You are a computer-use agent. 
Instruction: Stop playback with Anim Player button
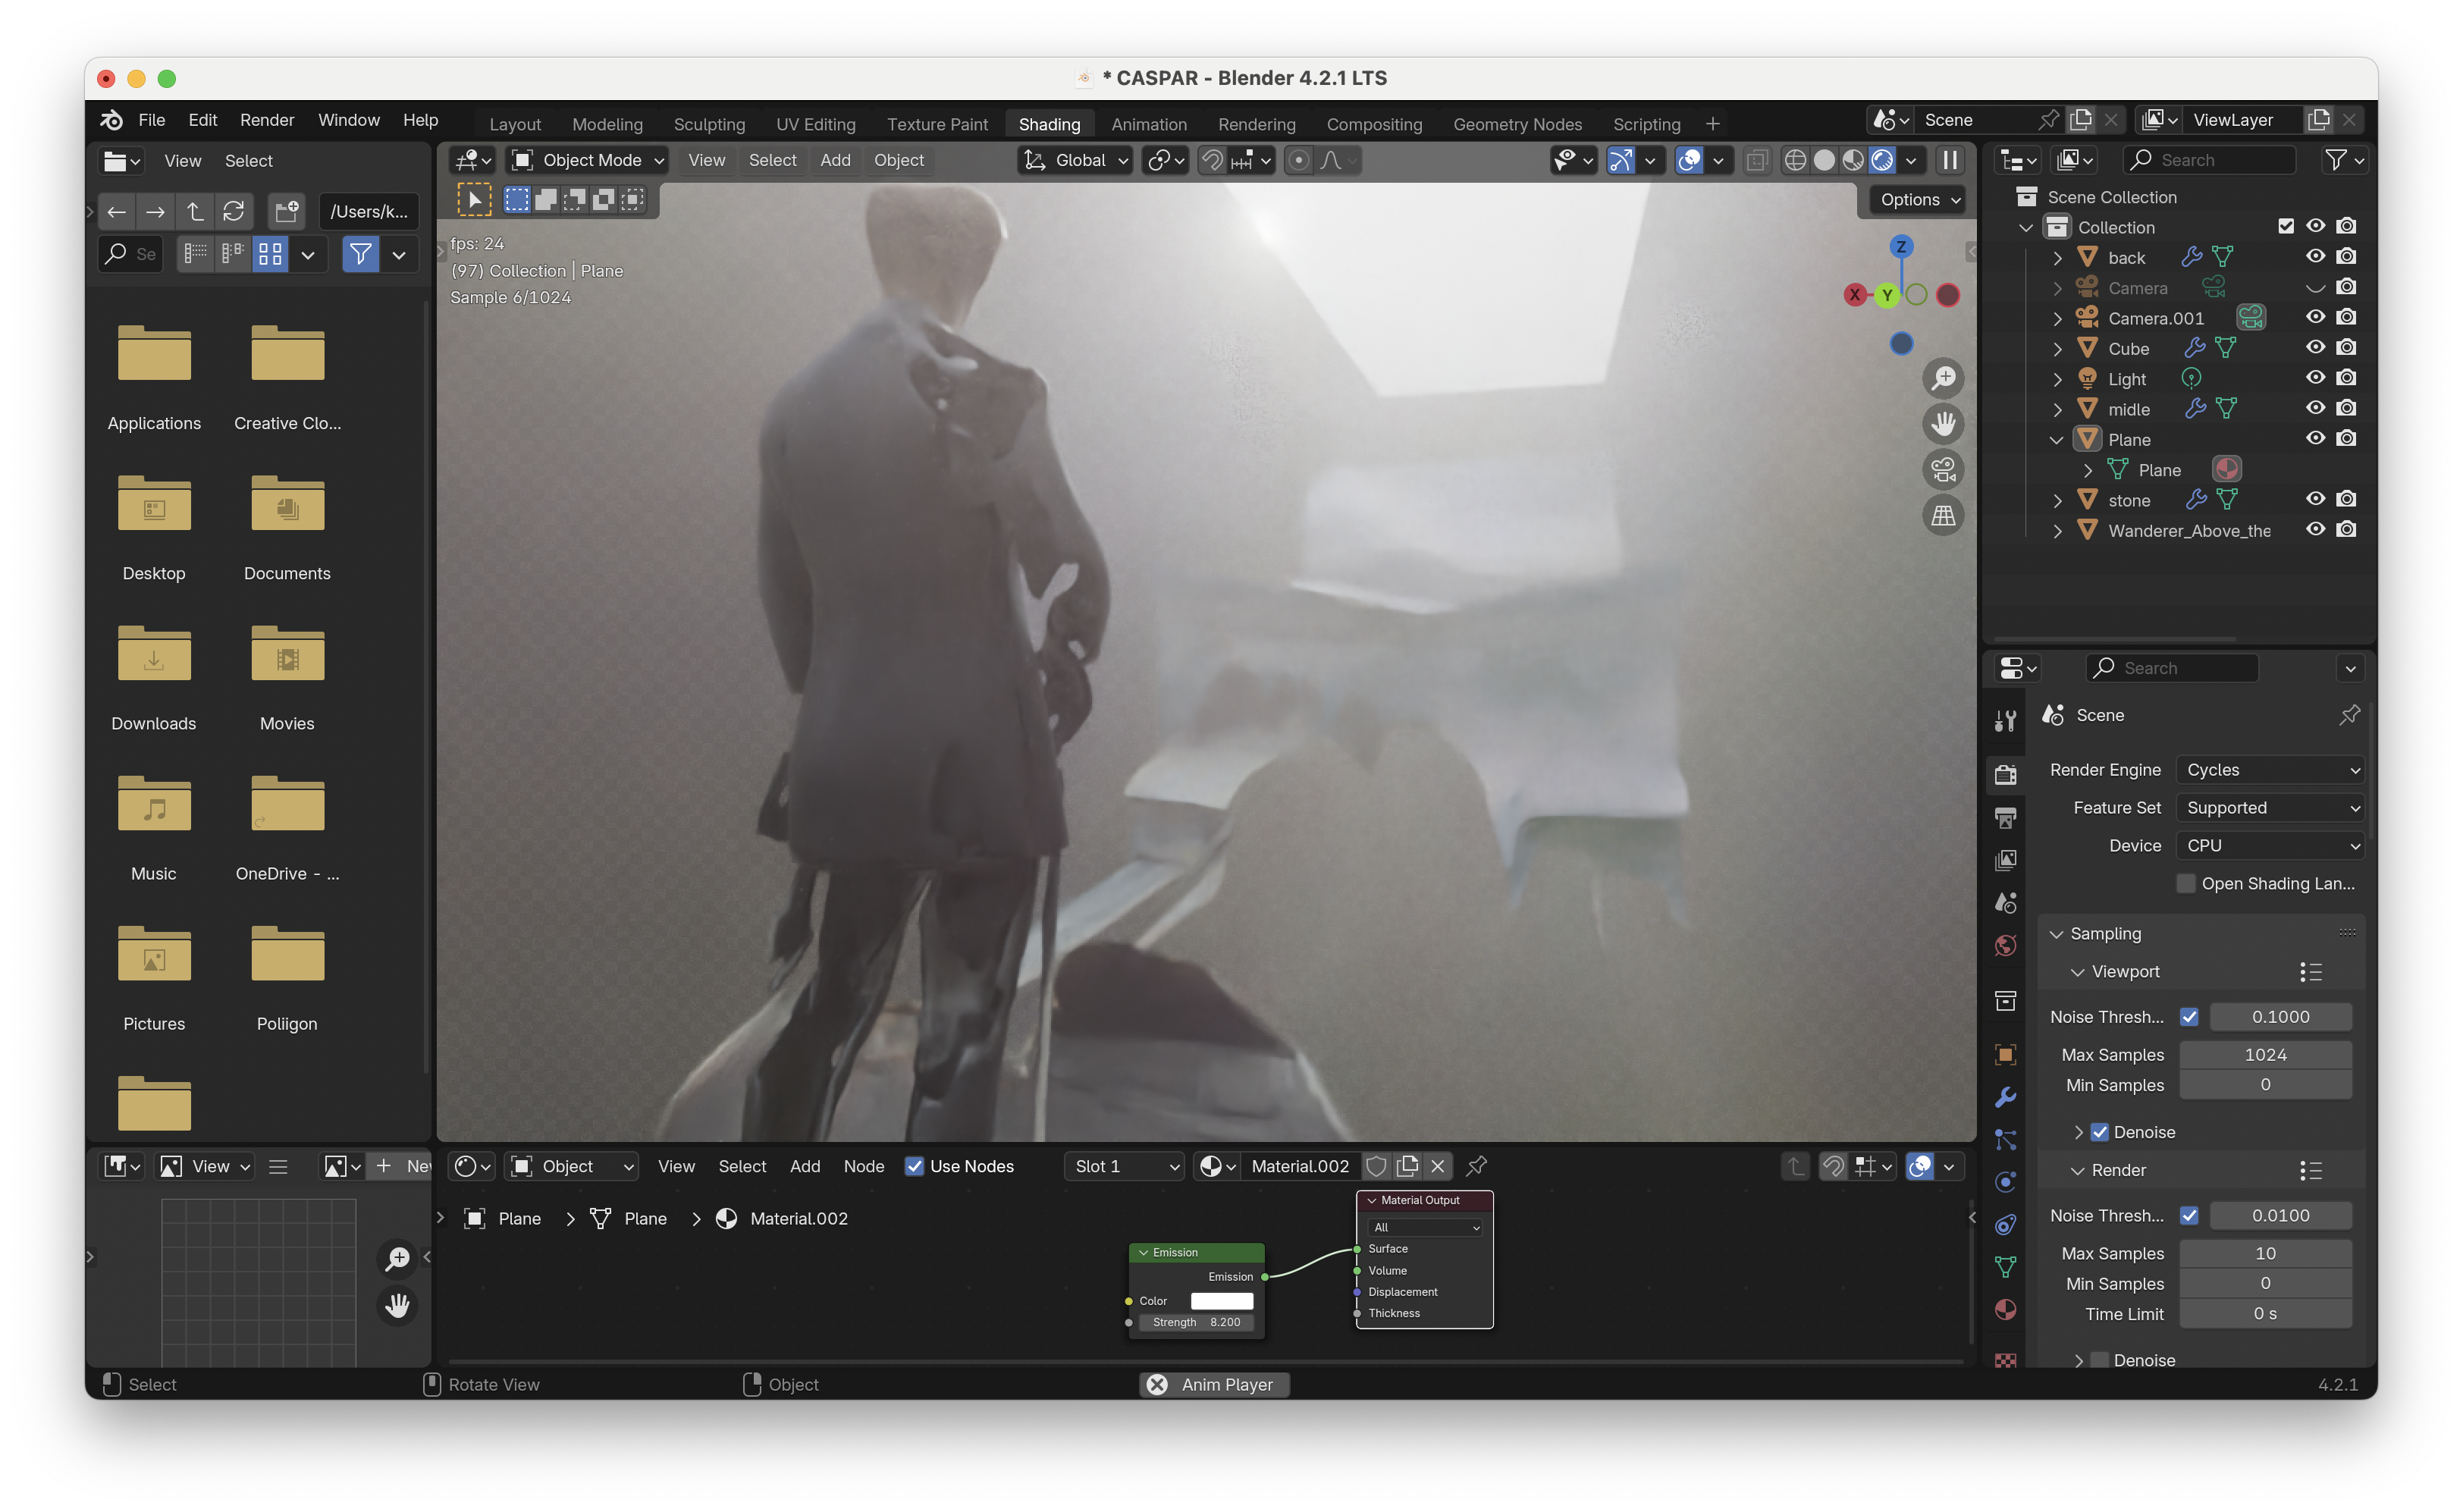(x=1214, y=1384)
